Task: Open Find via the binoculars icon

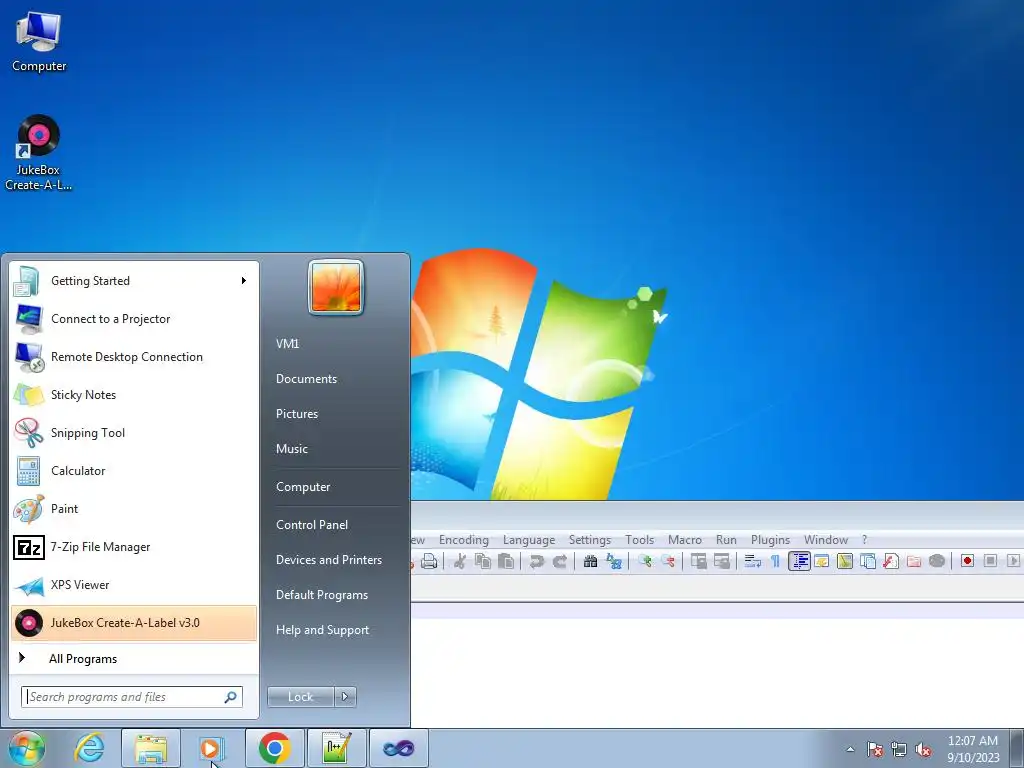Action: (x=590, y=561)
